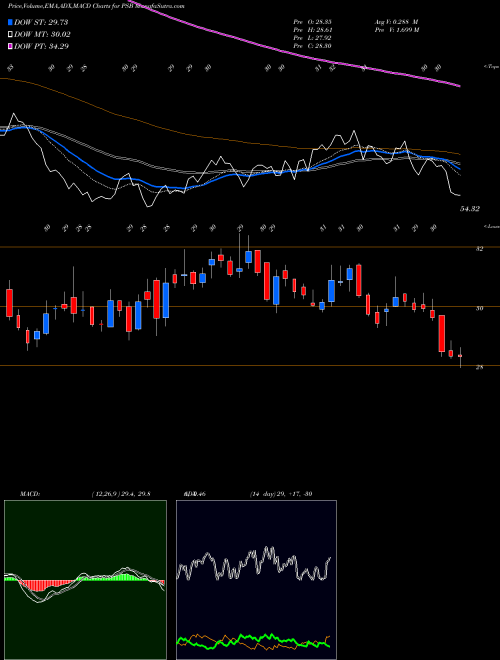Open the green MACD histogram panel
Image resolution: width=500 pixels, height=660 pixels.
point(85,580)
